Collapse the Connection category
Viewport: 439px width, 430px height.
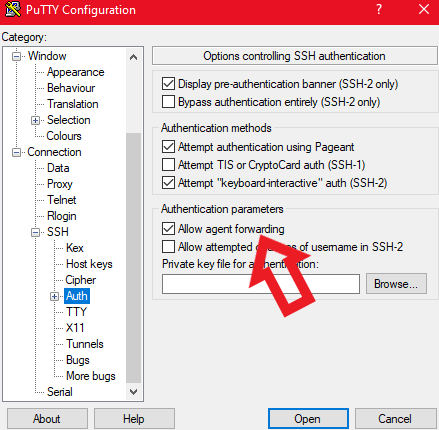click(x=16, y=152)
